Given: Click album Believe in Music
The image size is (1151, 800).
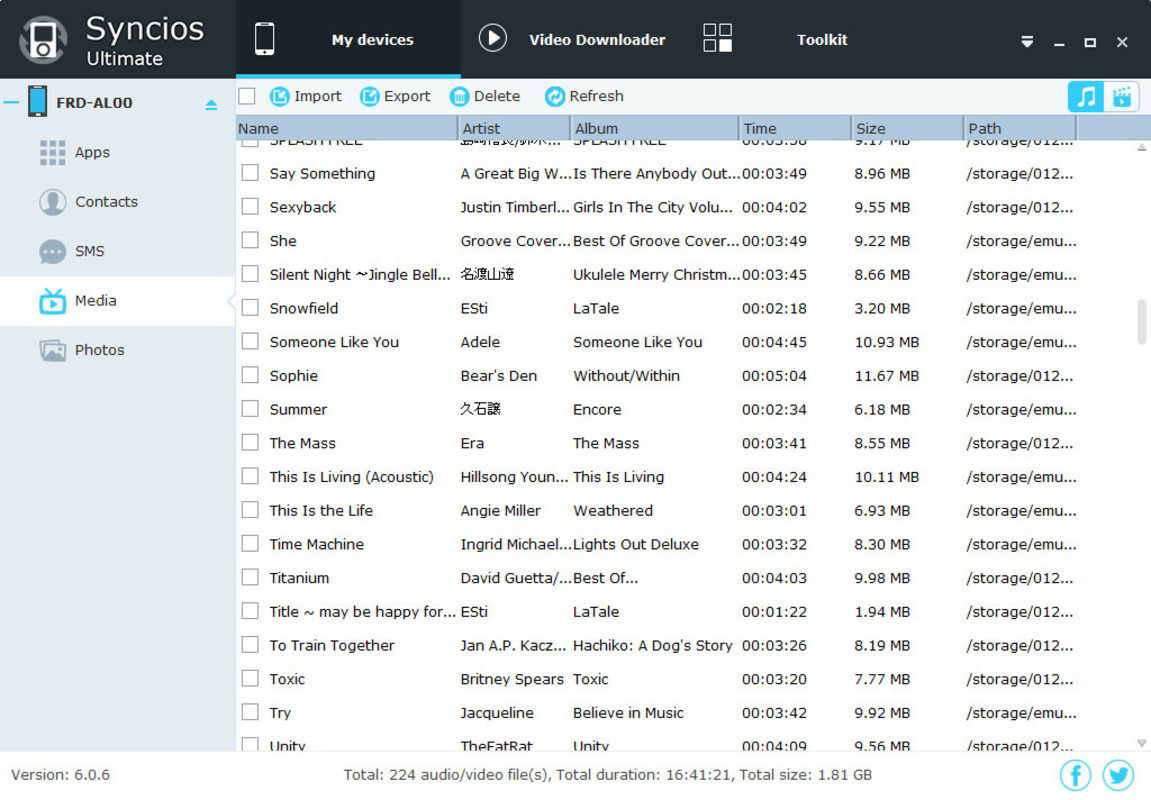Looking at the screenshot, I should pos(628,713).
